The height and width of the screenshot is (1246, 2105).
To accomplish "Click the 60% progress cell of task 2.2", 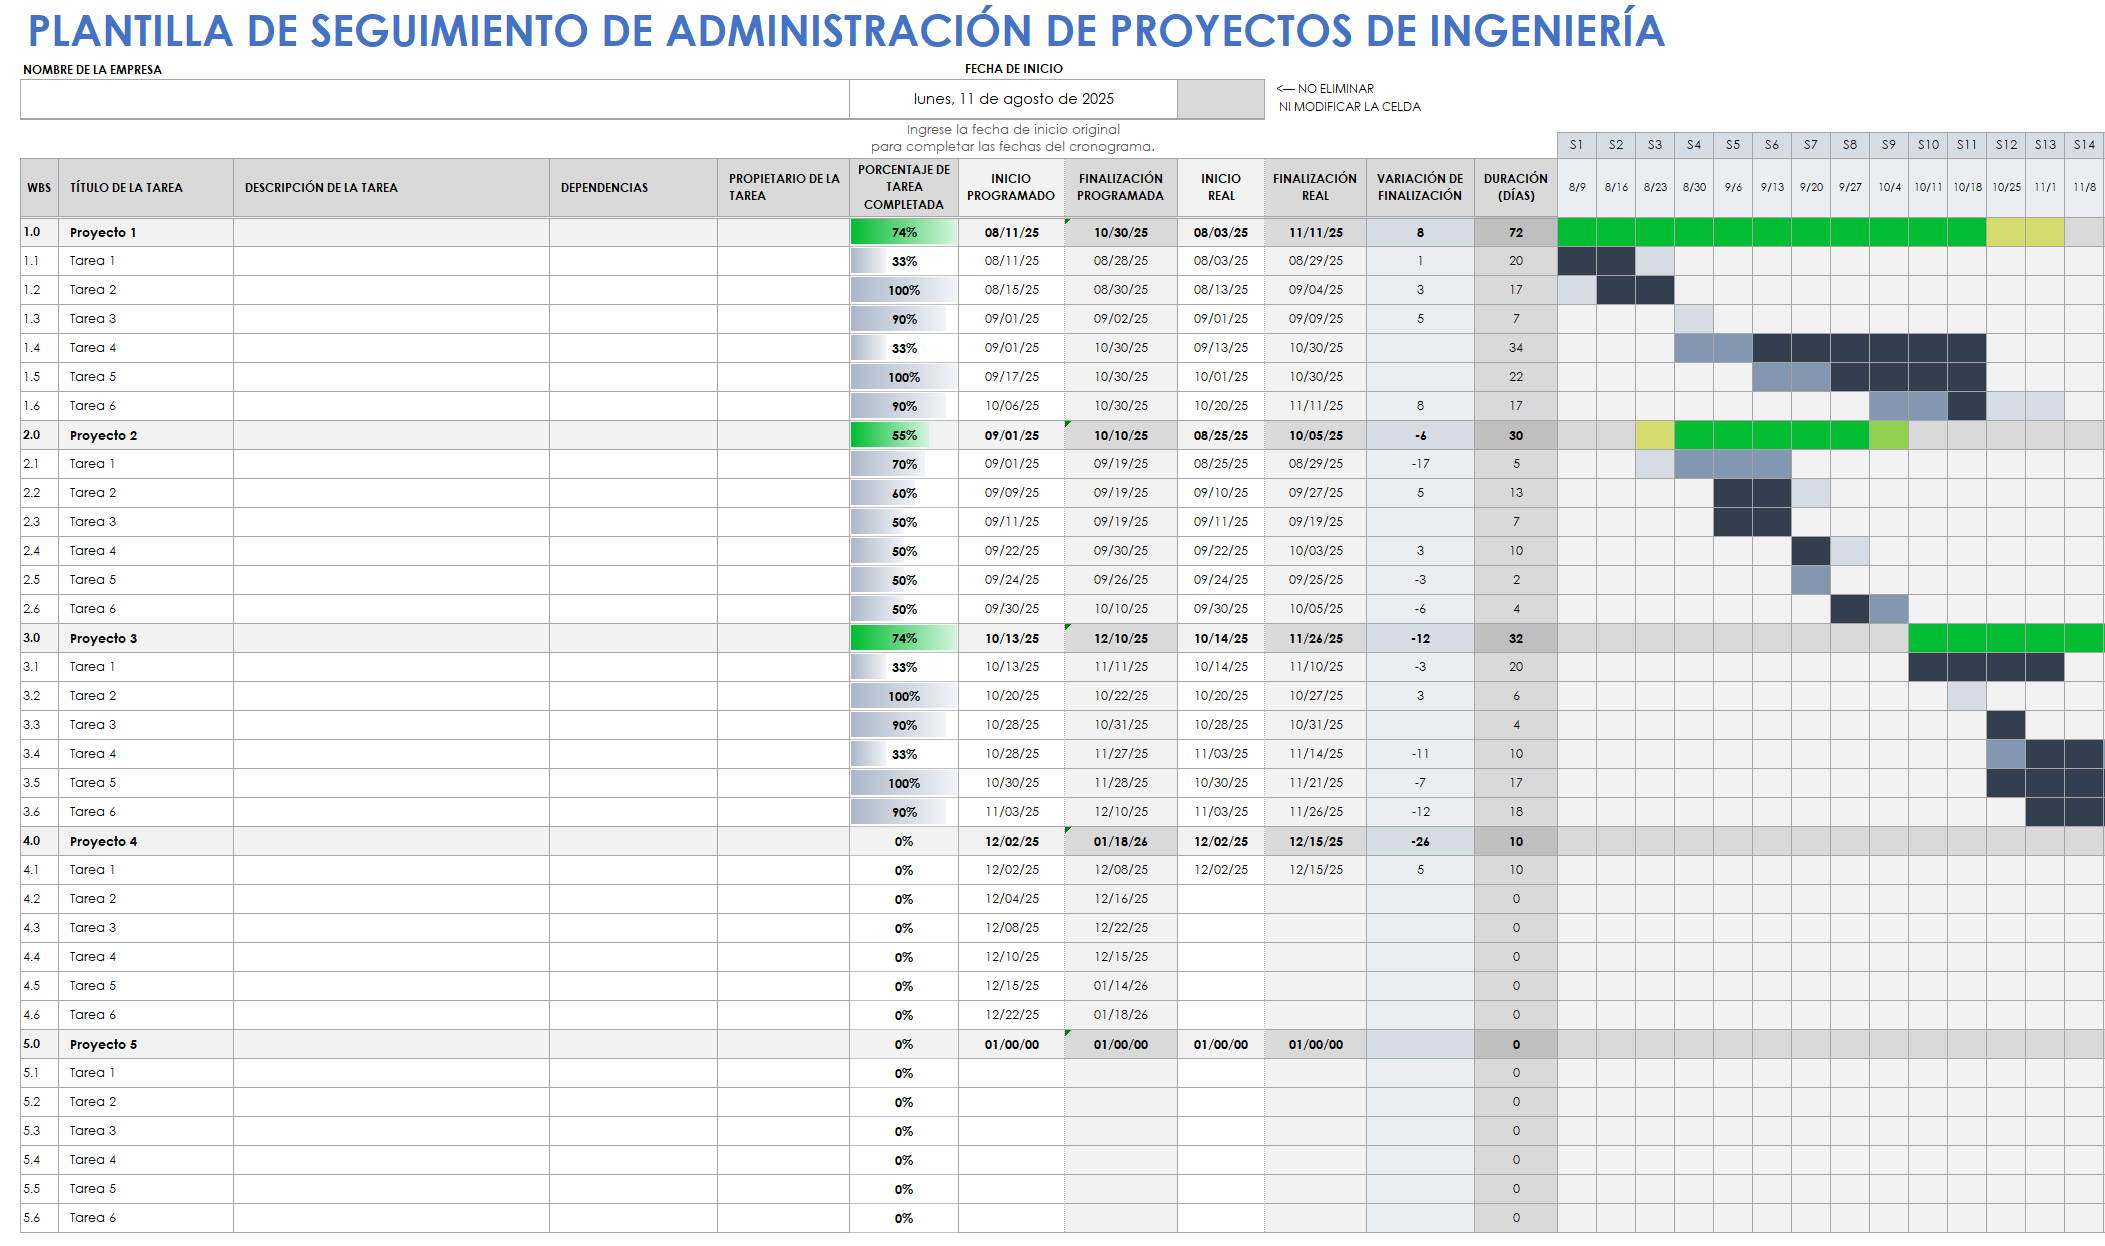I will click(904, 493).
